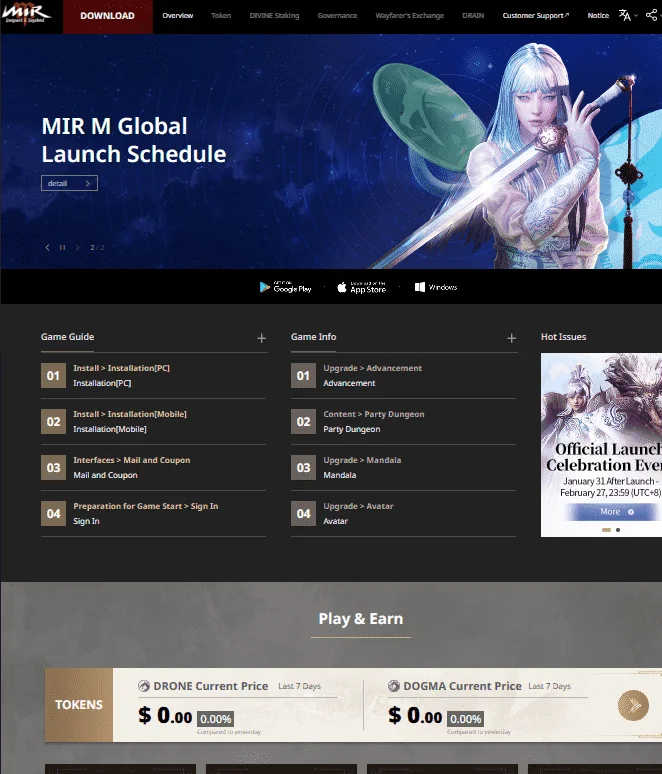Click the TOKENS label panel
This screenshot has height=774, width=662.
point(79,705)
